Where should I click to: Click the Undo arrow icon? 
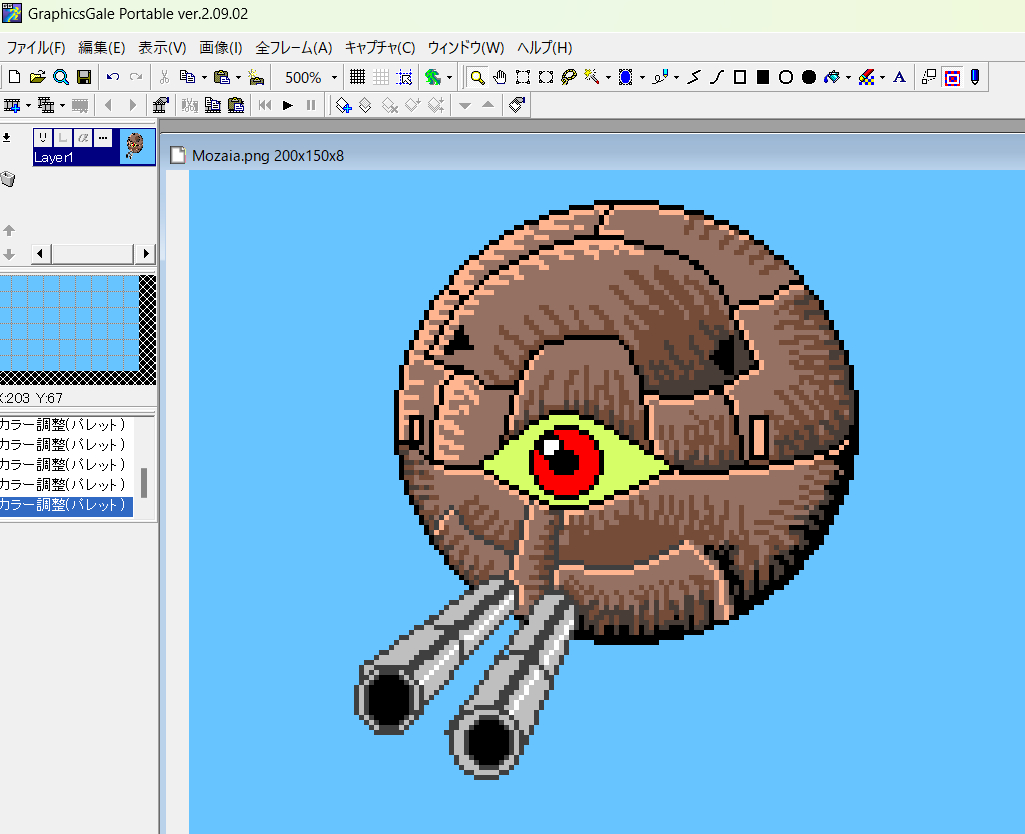tap(112, 77)
